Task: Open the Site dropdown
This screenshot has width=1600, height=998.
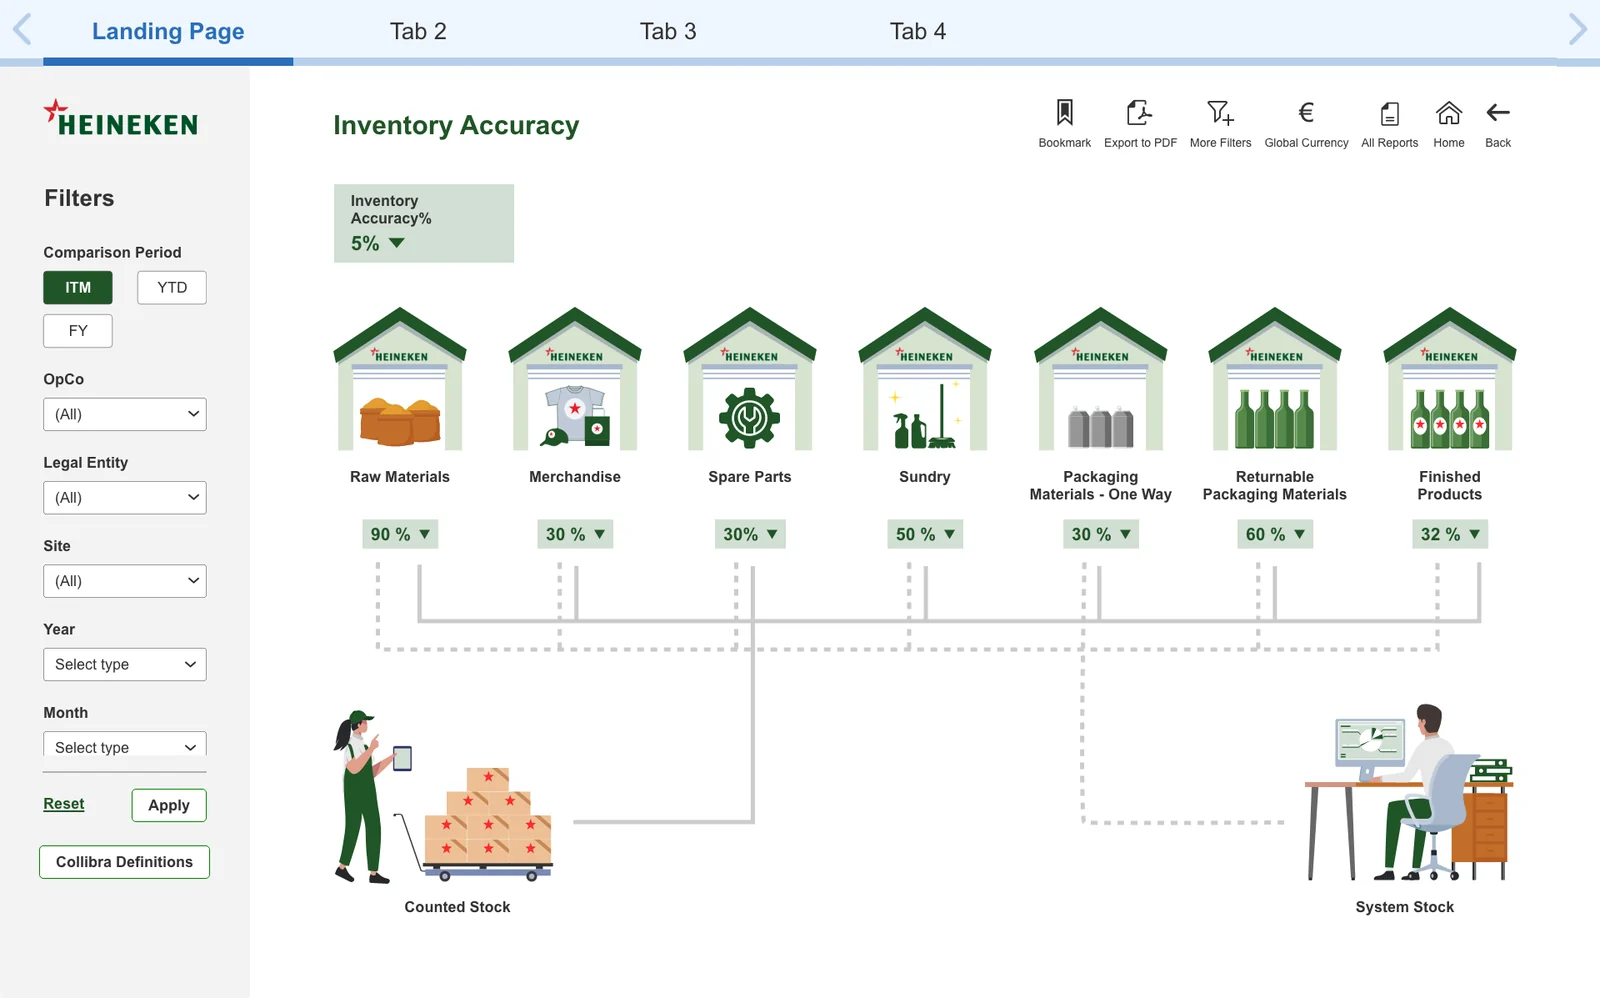Action: 125,581
